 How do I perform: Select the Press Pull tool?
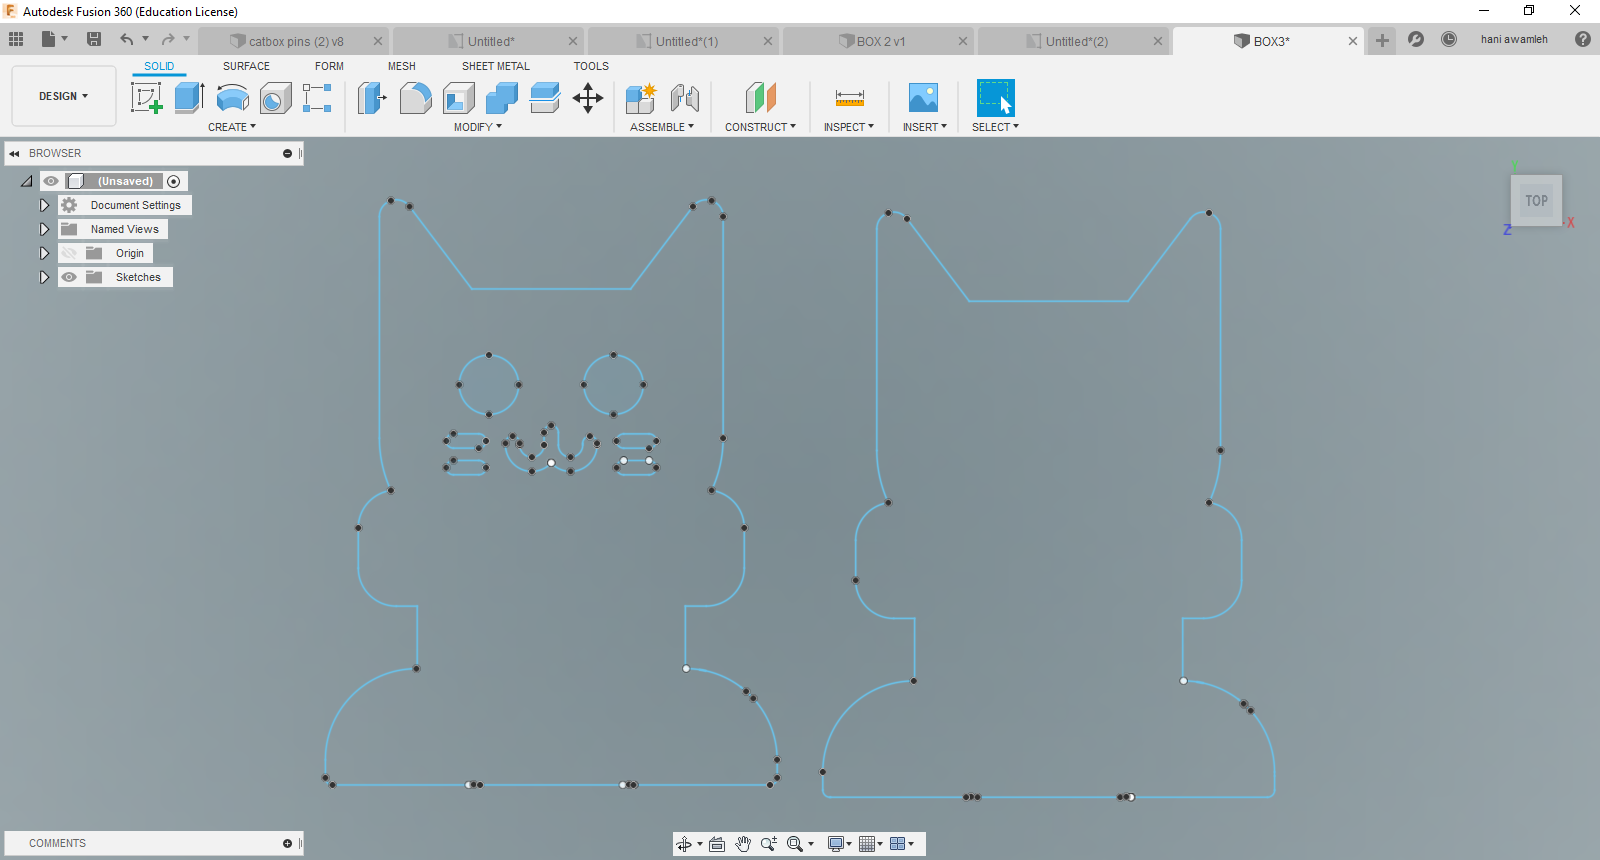[372, 98]
